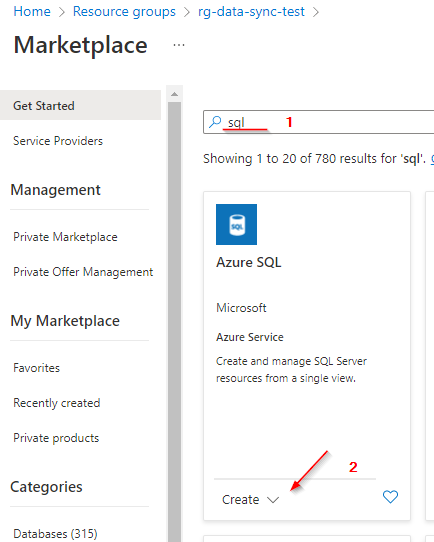Filter by Databases (315) category
The height and width of the screenshot is (542, 434).
(x=55, y=534)
